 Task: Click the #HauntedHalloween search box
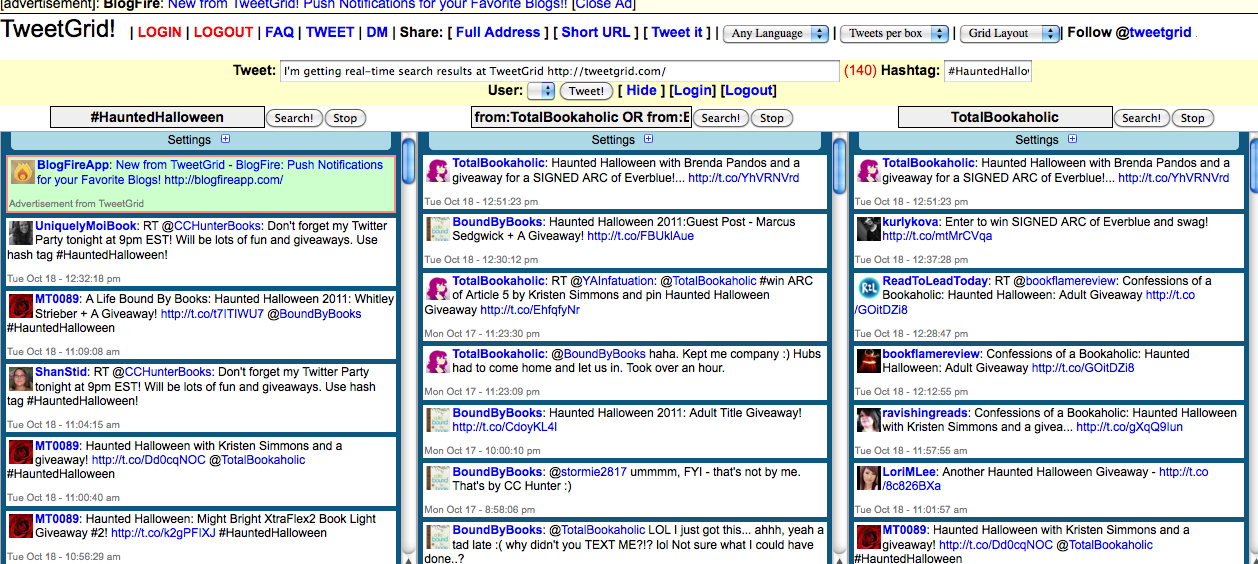[157, 117]
